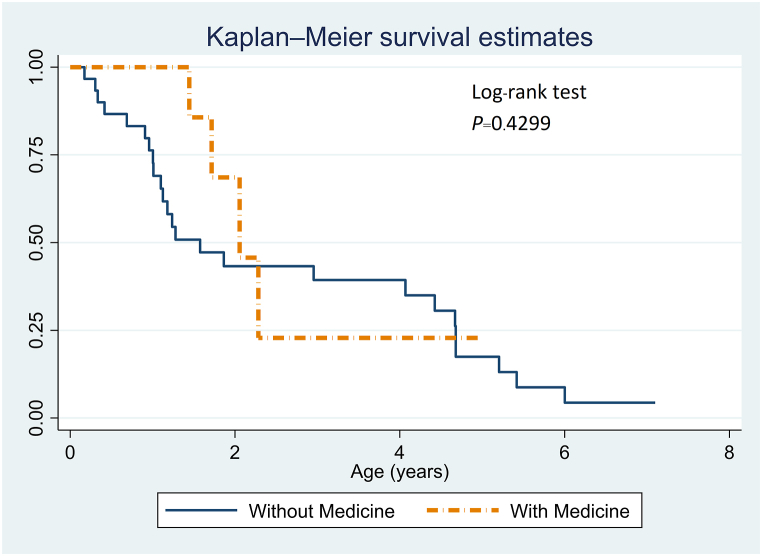Click the y-axis tick label 0.00
This screenshot has width=762, height=556.
coord(36,417)
